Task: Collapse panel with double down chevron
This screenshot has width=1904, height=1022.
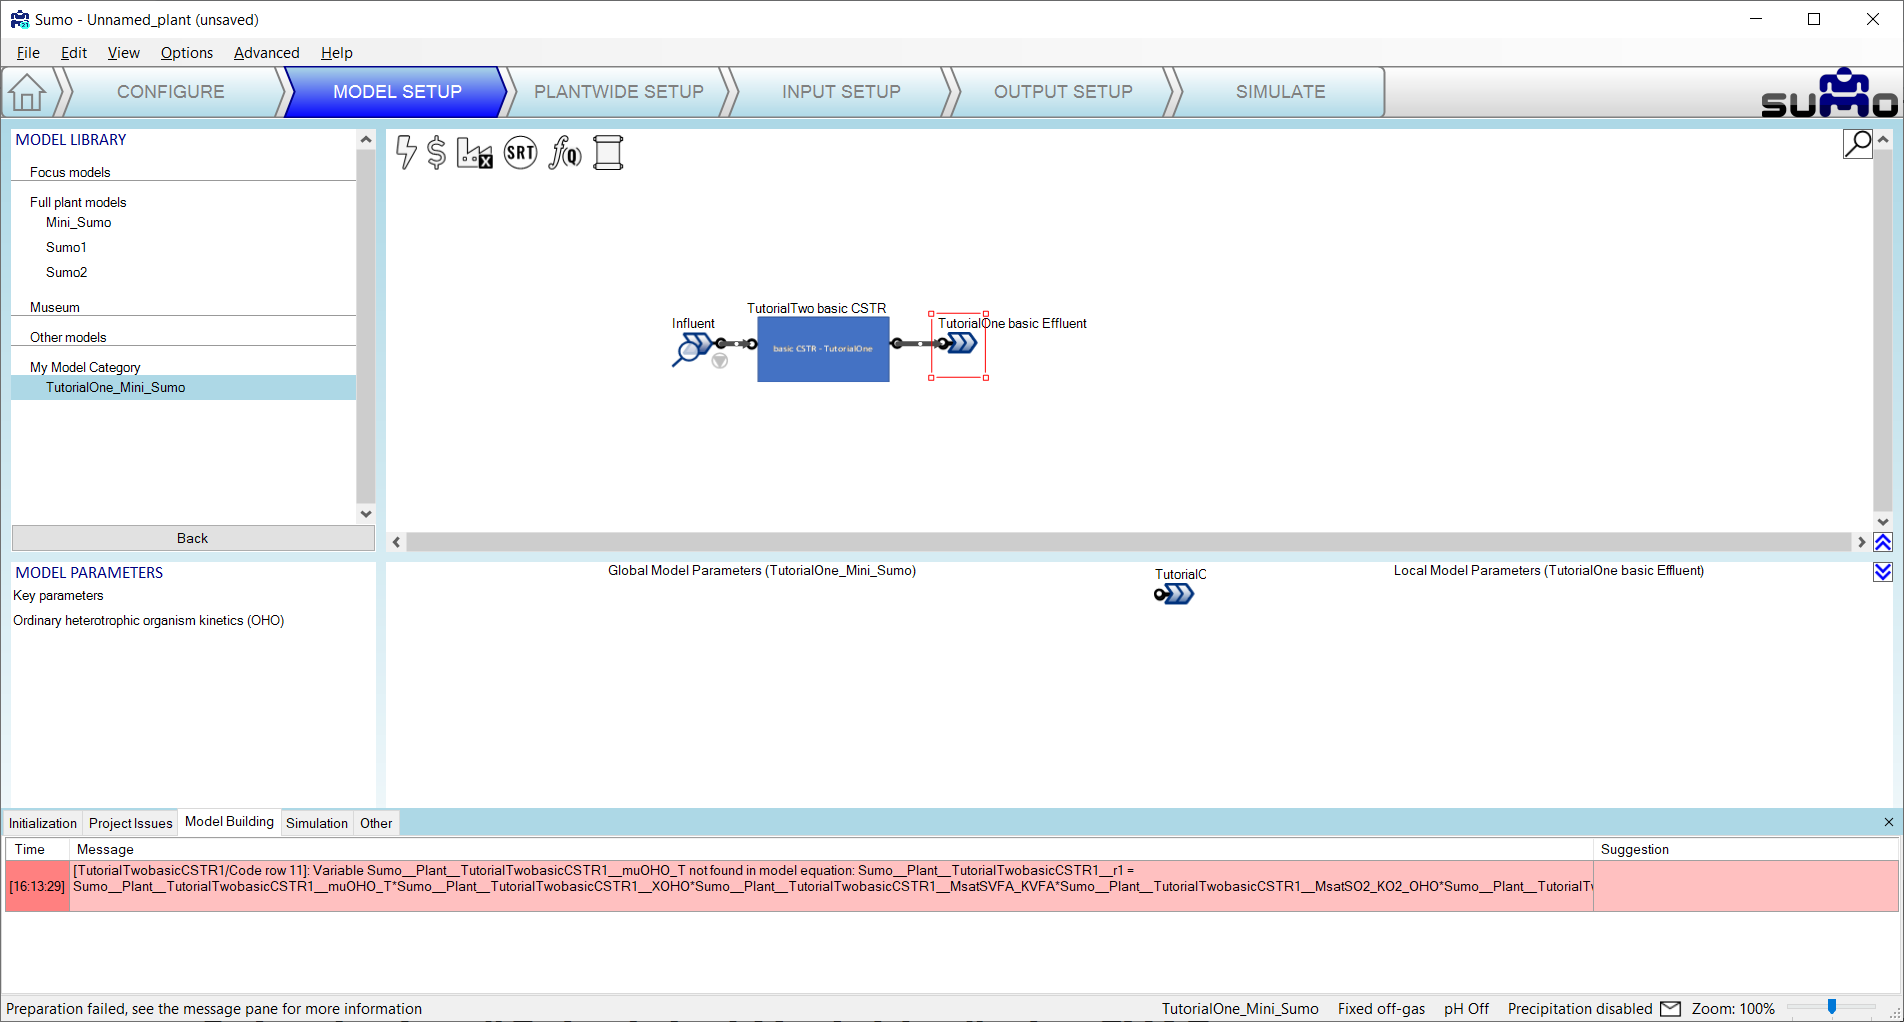Action: coord(1883,572)
